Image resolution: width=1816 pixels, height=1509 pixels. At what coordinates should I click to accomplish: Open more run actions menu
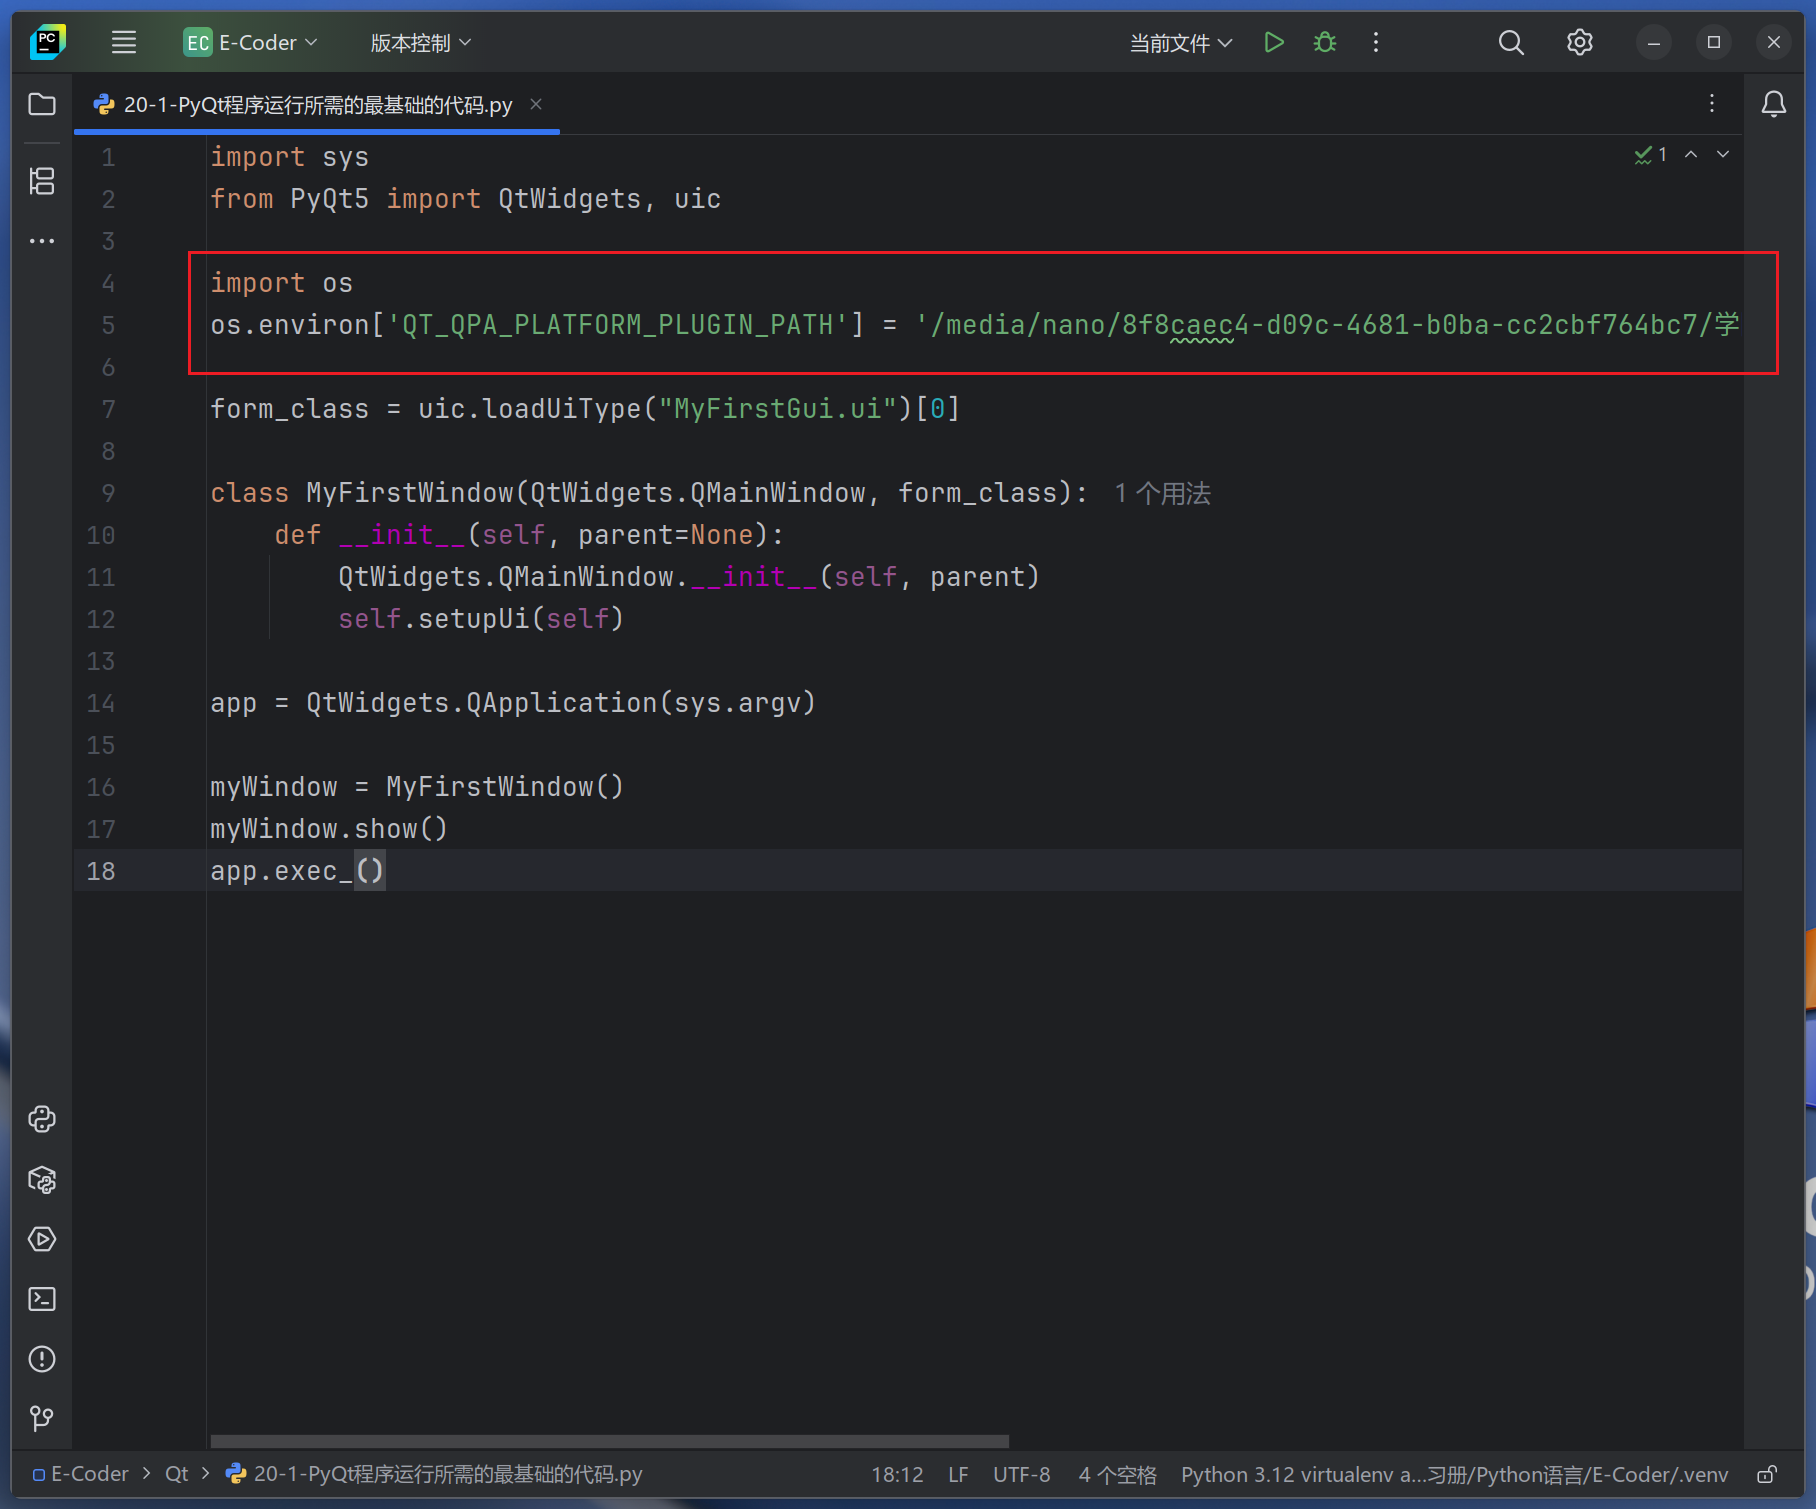click(1376, 42)
